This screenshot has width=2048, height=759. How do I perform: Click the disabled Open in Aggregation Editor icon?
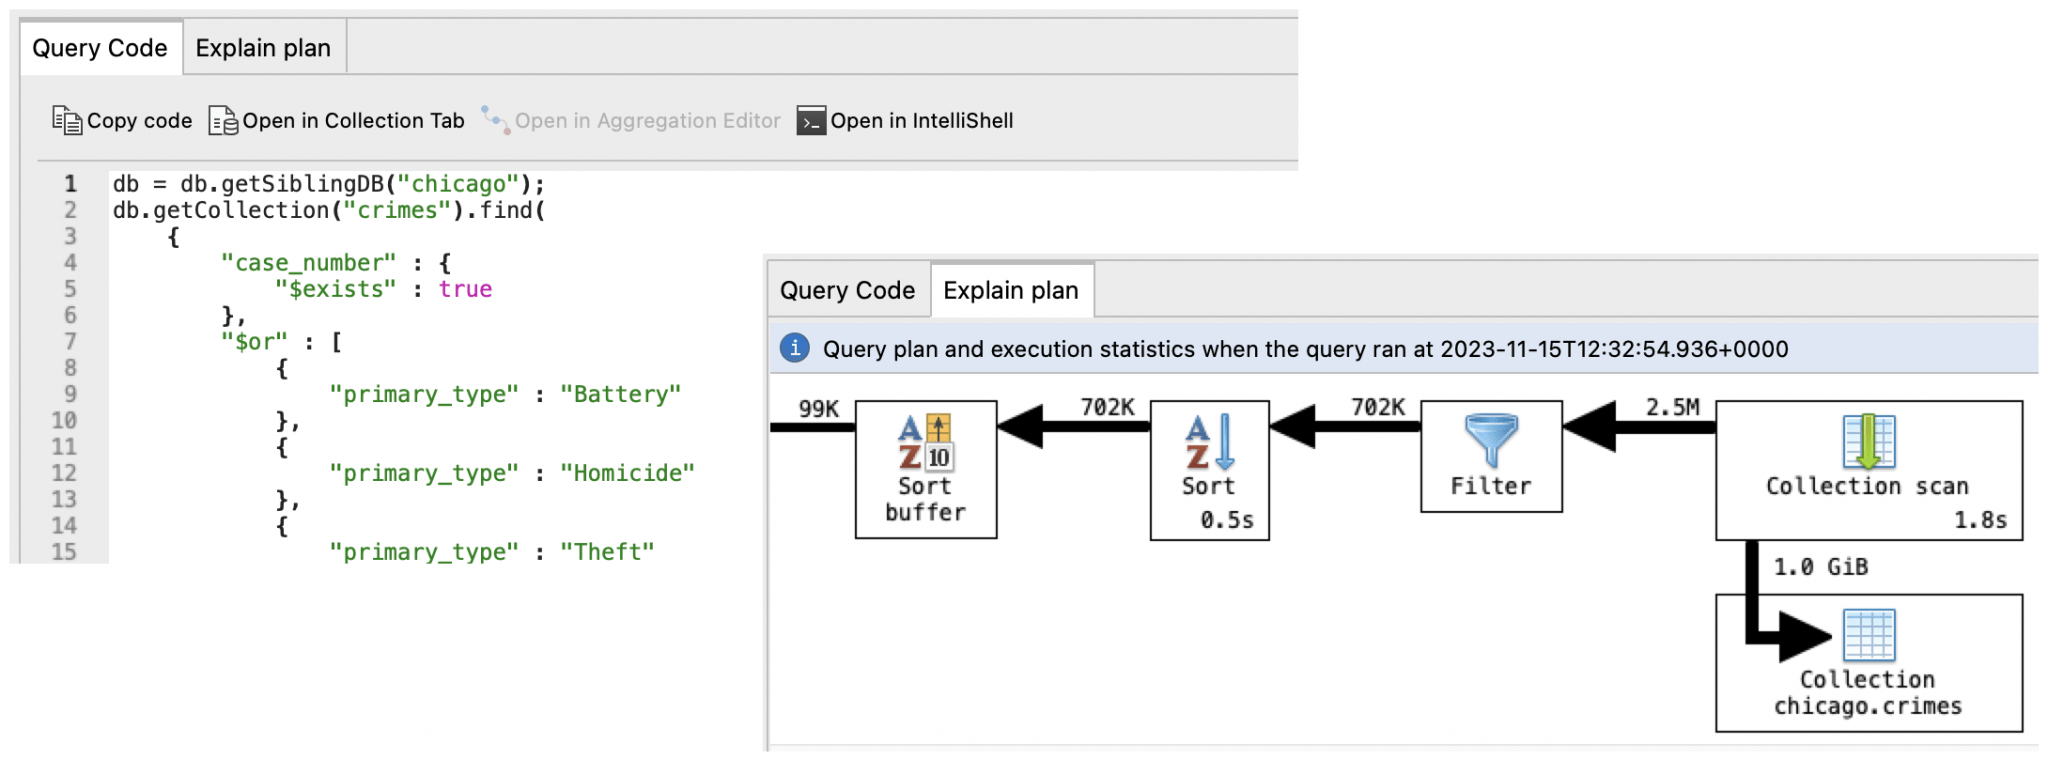(494, 119)
